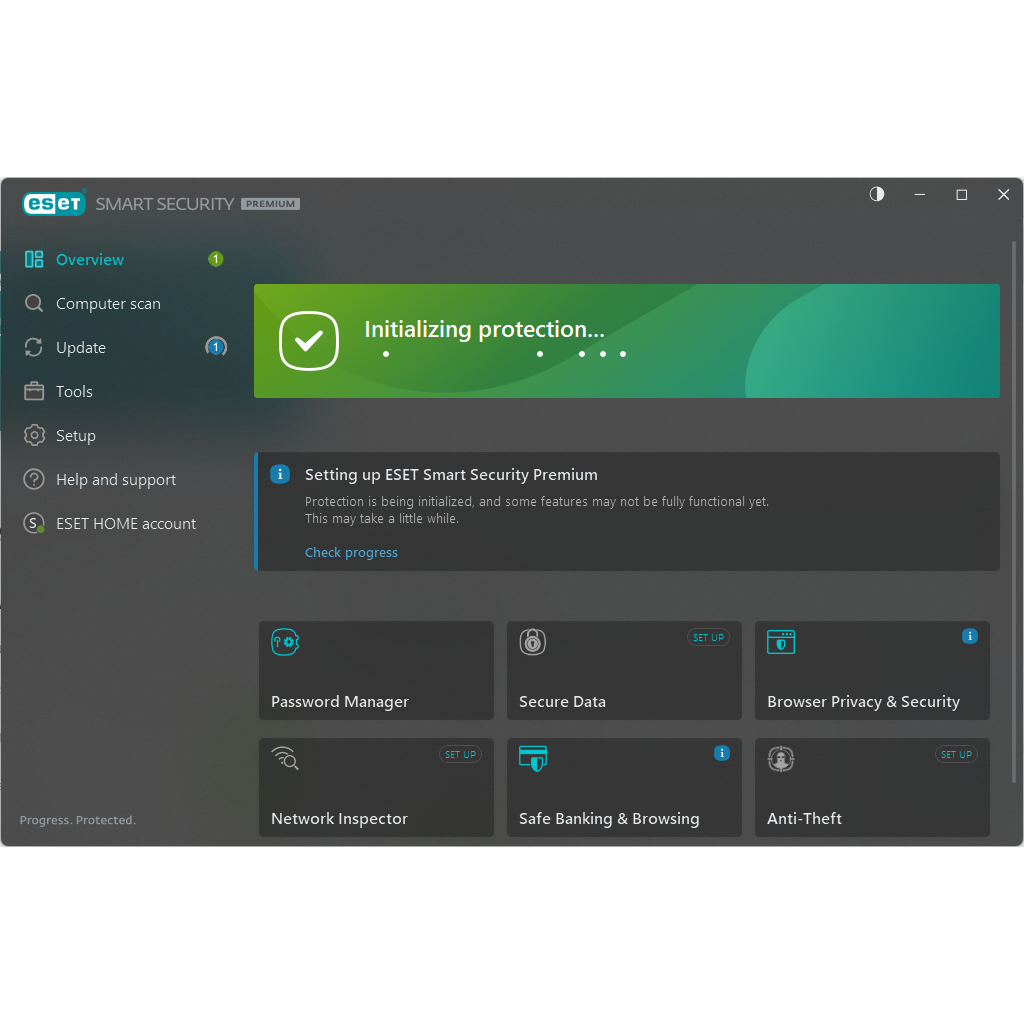Image resolution: width=1024 pixels, height=1024 pixels.
Task: Click the Update refresh arrows icon
Action: click(34, 347)
